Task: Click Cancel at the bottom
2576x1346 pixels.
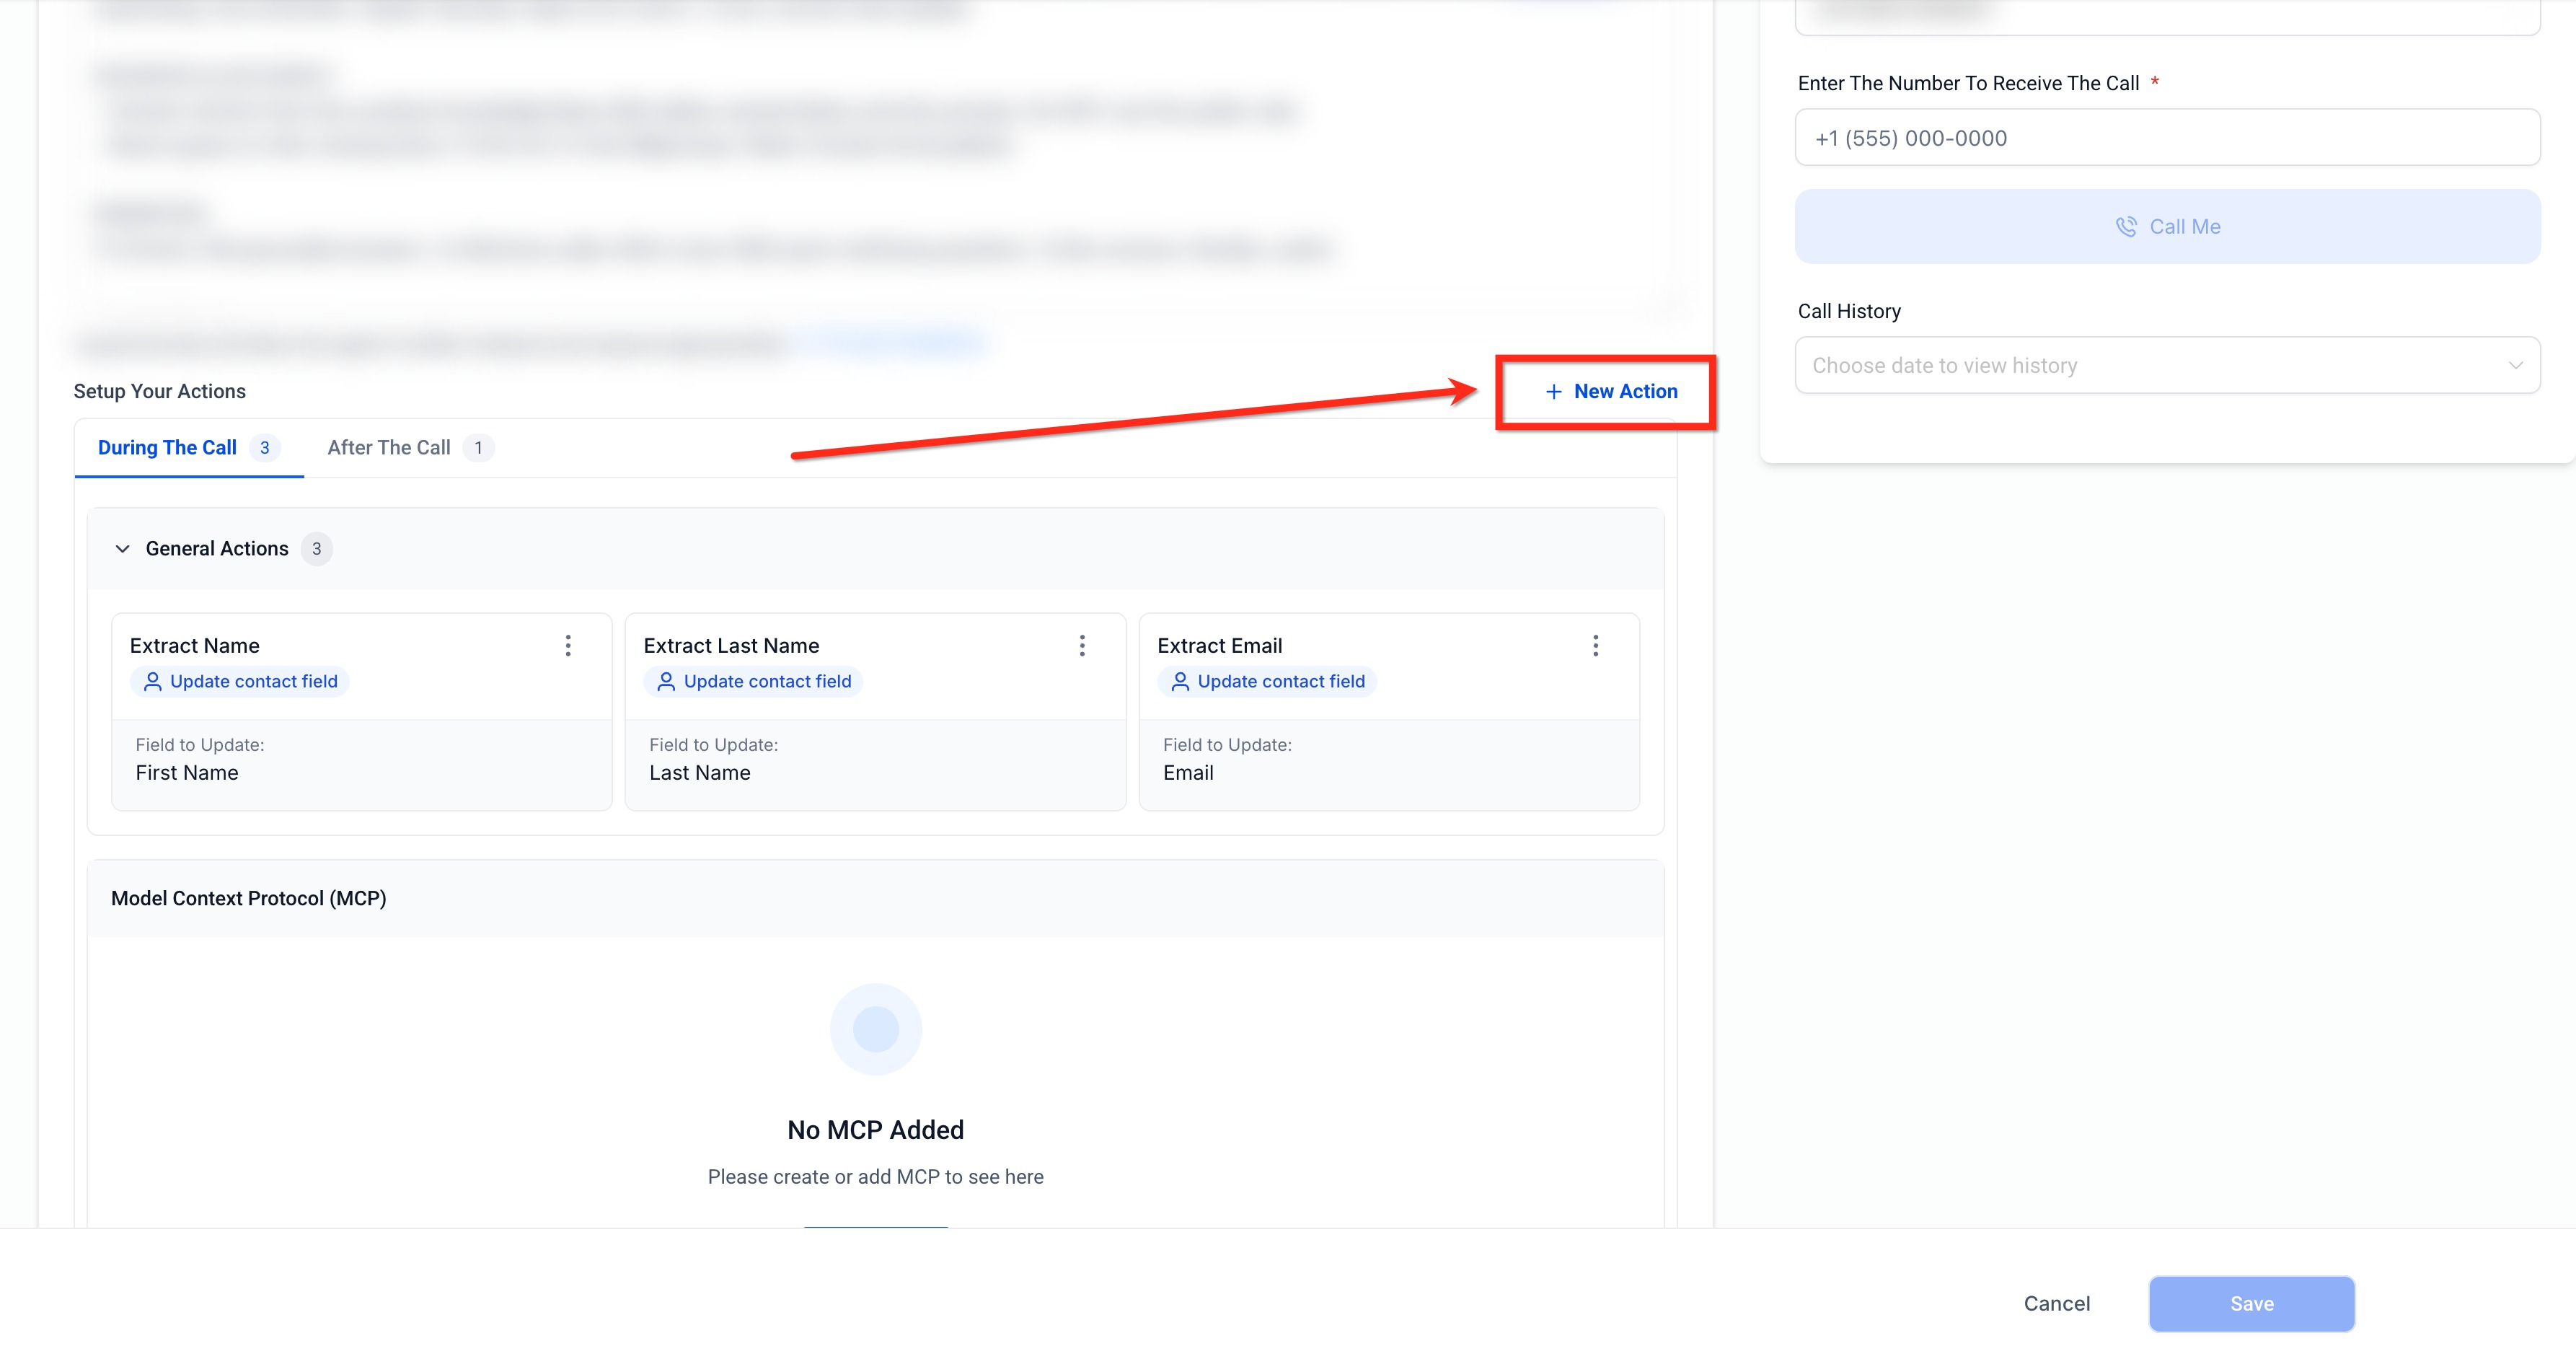Action: (2056, 1303)
